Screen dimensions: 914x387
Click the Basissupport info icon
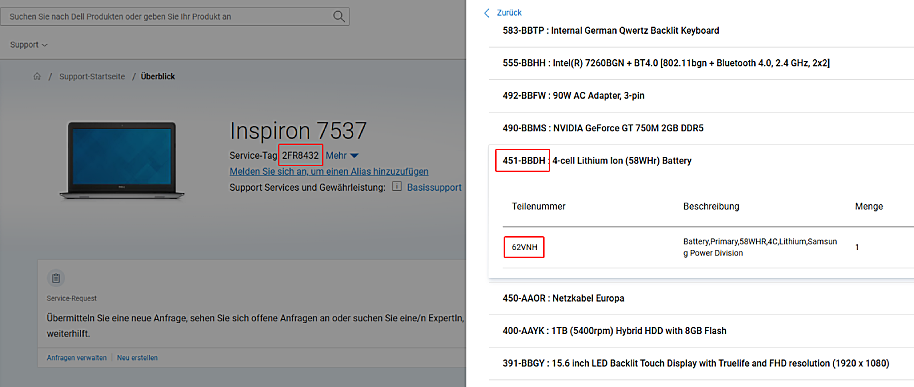396,187
